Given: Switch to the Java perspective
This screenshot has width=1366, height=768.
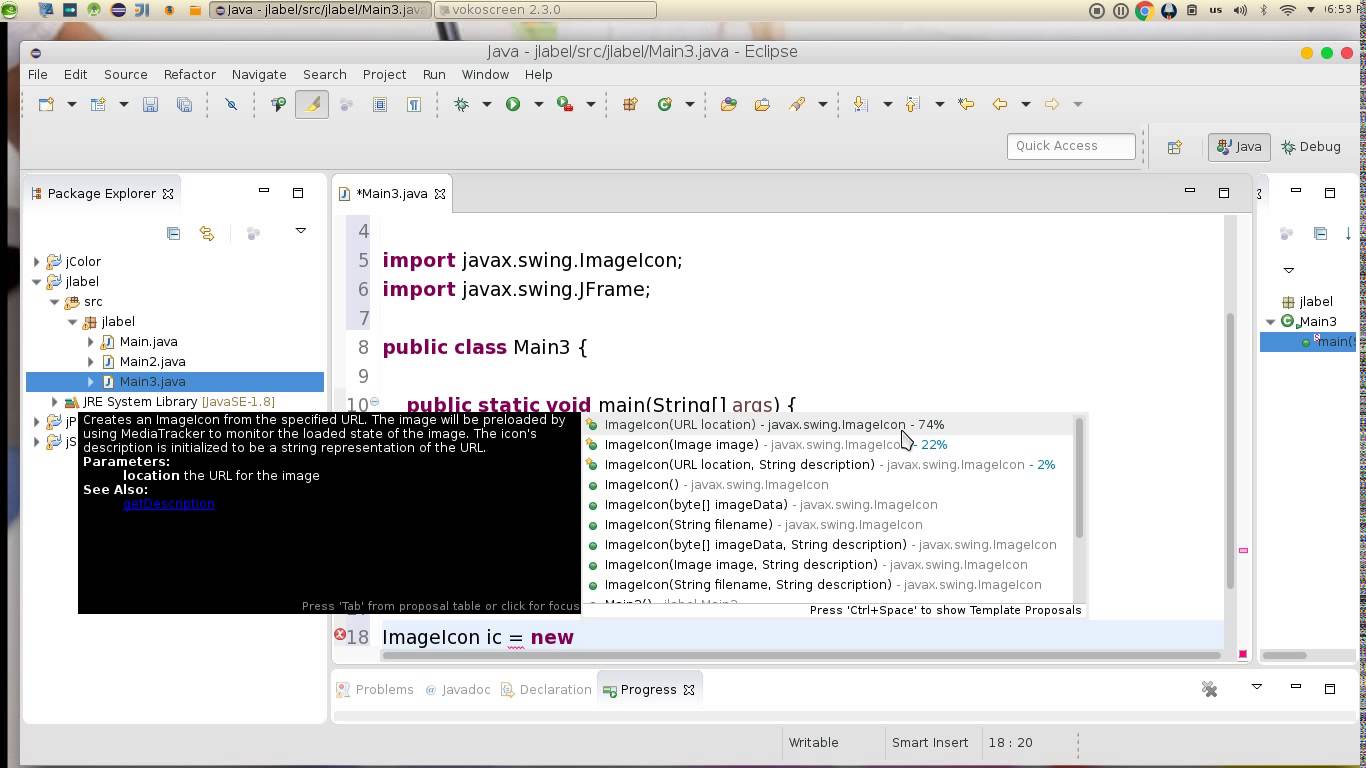Looking at the screenshot, I should pyautogui.click(x=1239, y=147).
